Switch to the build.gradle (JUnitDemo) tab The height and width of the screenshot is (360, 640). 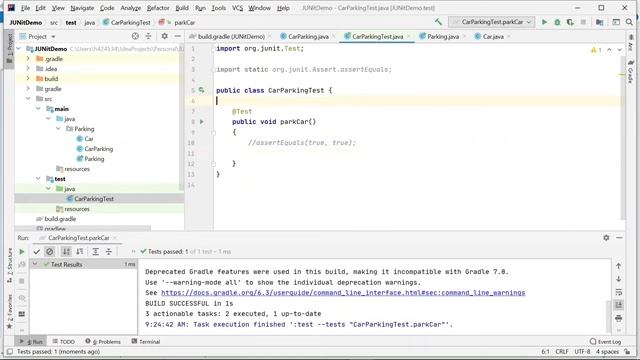click(x=231, y=36)
